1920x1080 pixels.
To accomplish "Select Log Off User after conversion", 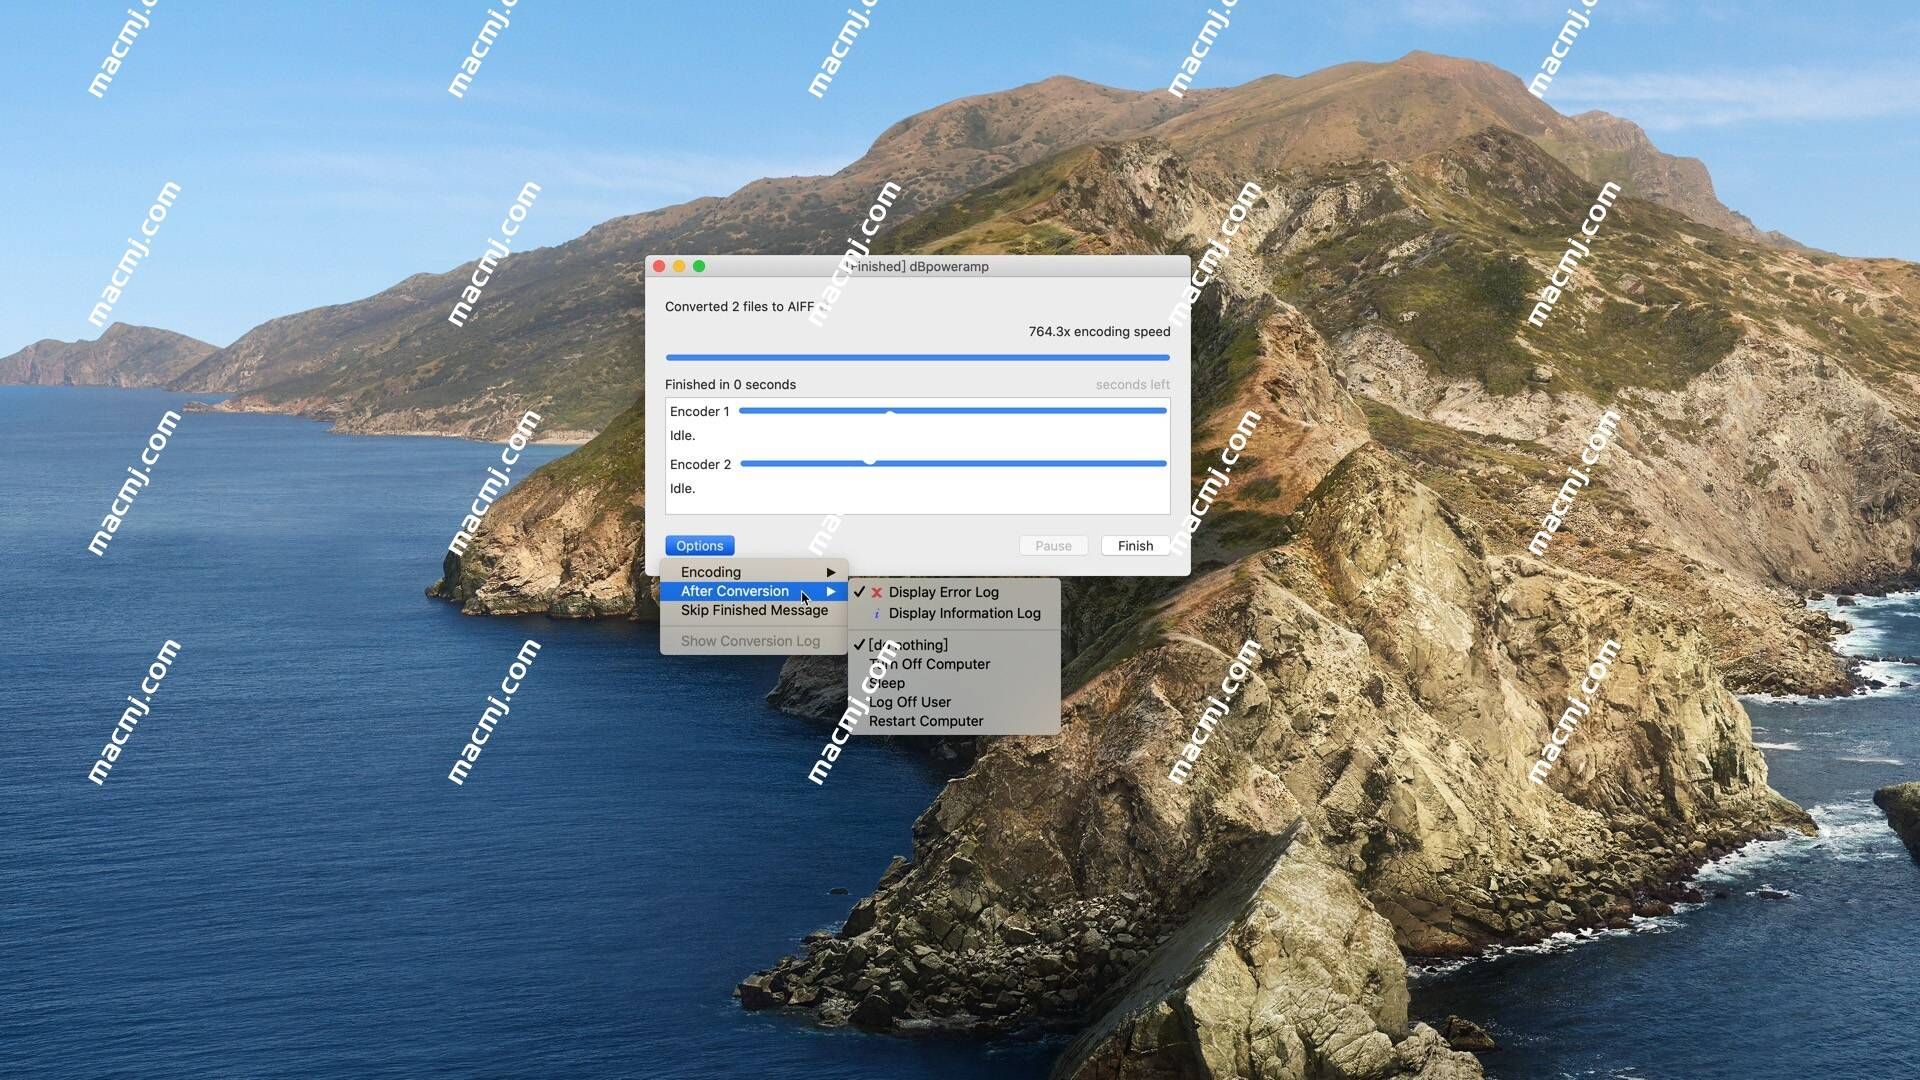I will click(x=910, y=702).
